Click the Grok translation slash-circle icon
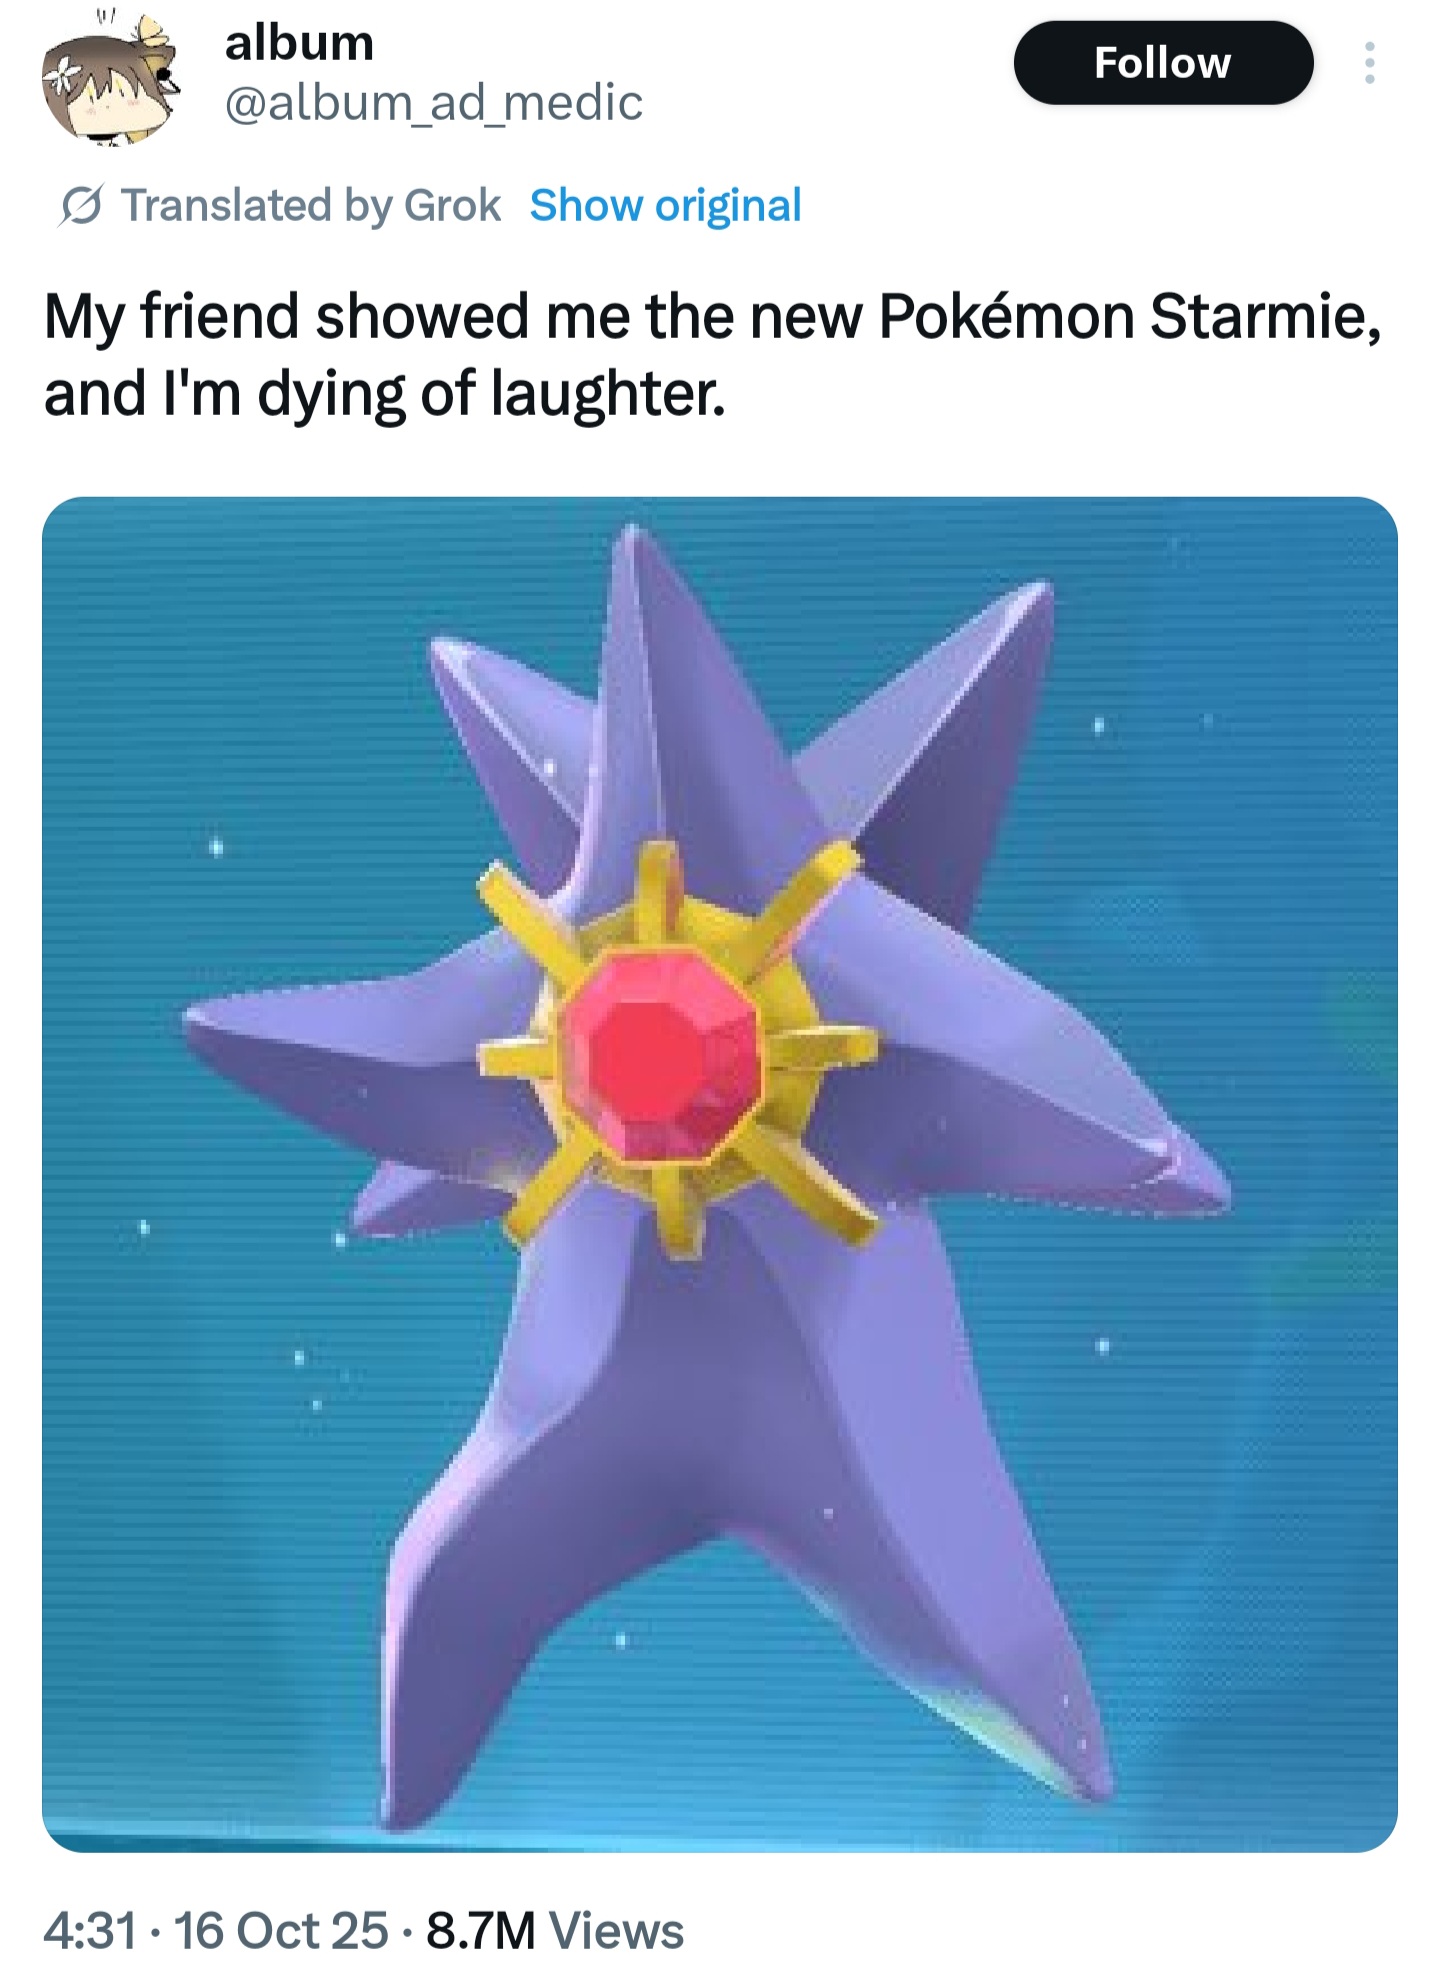Screen dimensions: 1440x1975 pos(81,207)
